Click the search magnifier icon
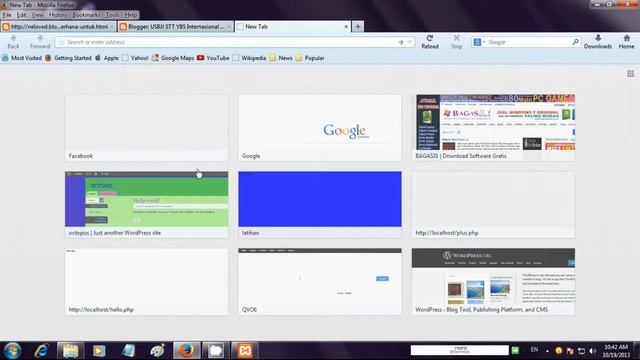 point(575,42)
